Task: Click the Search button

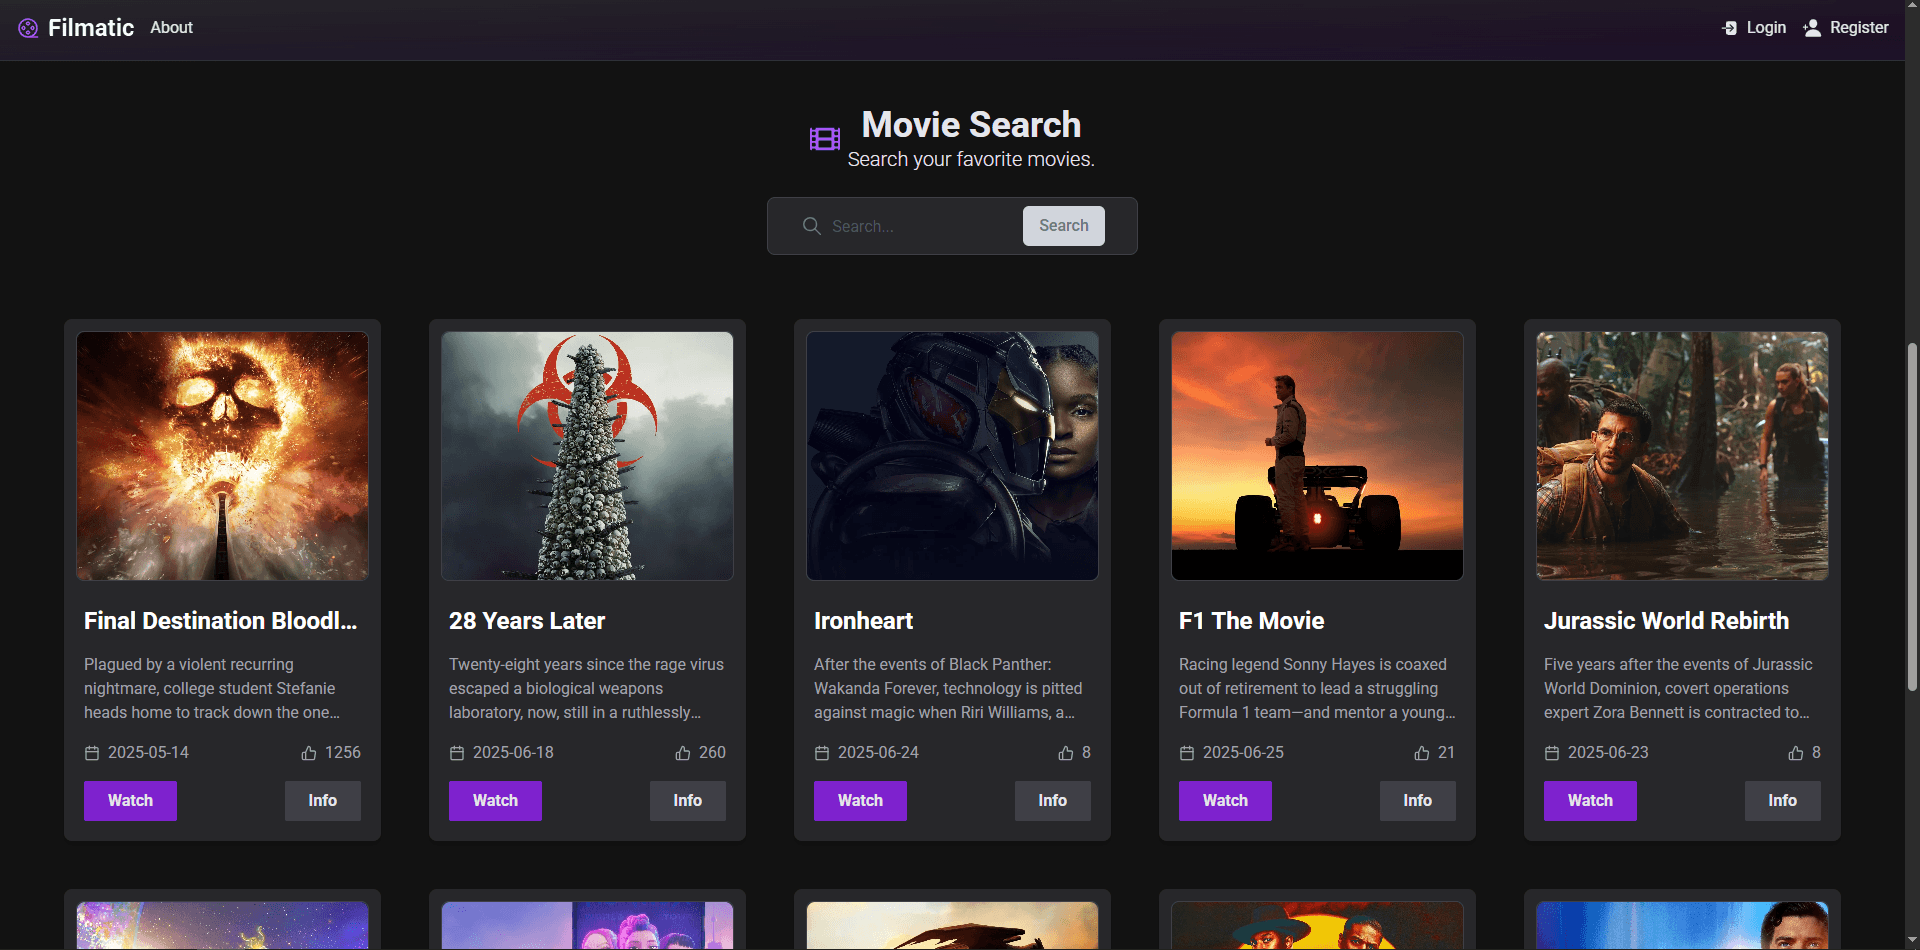Action: pyautogui.click(x=1064, y=226)
